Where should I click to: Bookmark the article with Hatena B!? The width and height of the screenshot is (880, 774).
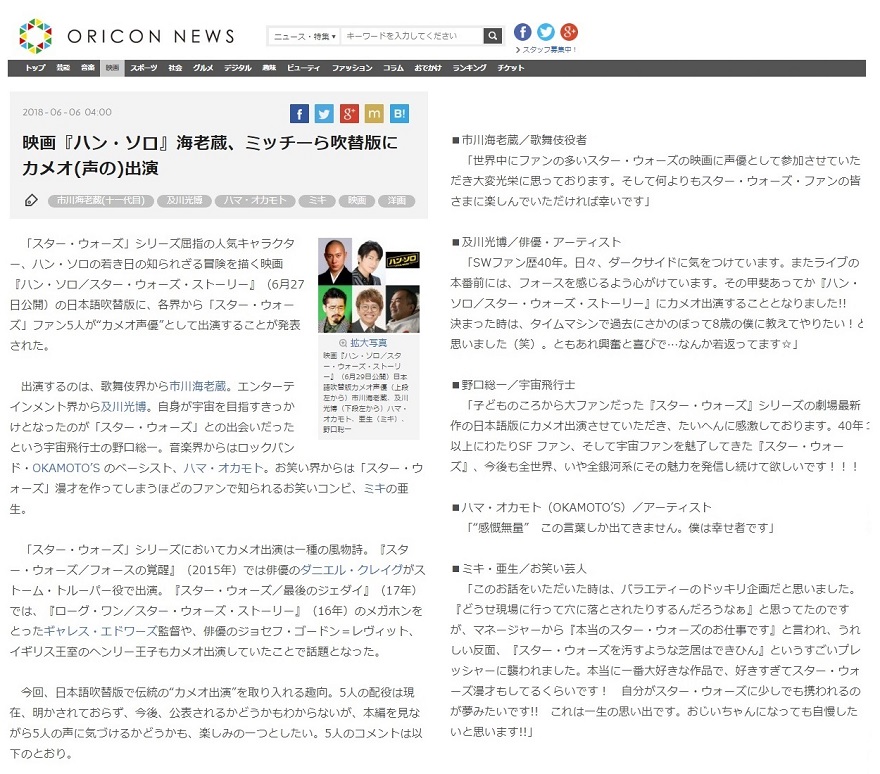[x=399, y=114]
